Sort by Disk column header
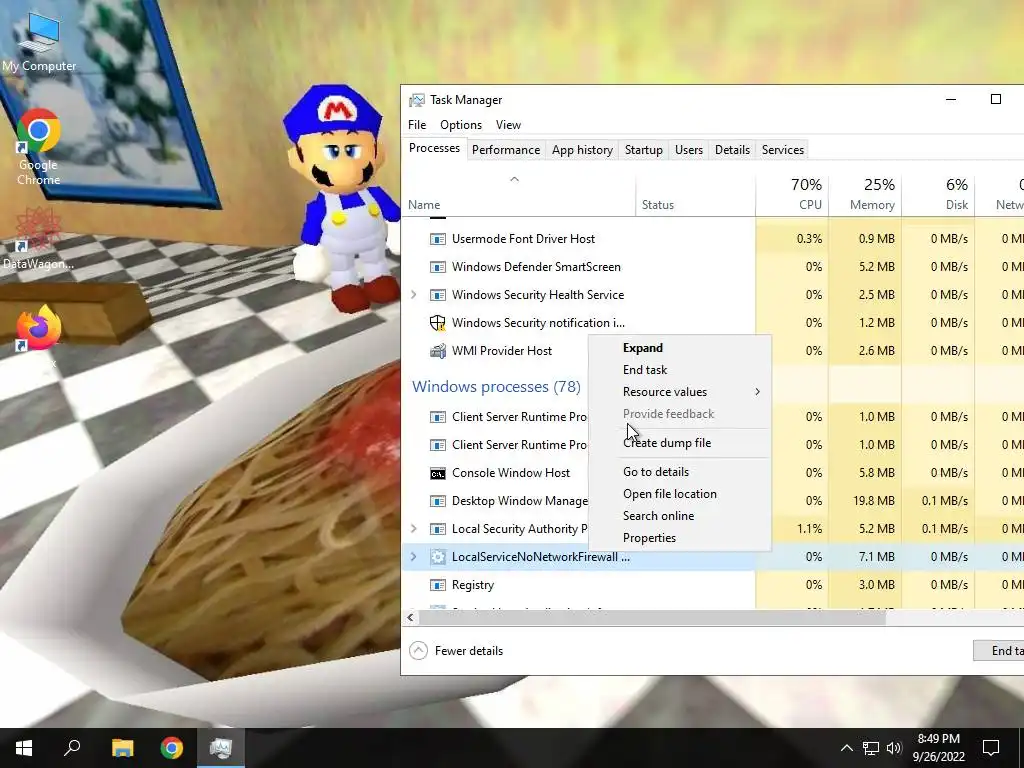The height and width of the screenshot is (768, 1024). click(x=938, y=195)
